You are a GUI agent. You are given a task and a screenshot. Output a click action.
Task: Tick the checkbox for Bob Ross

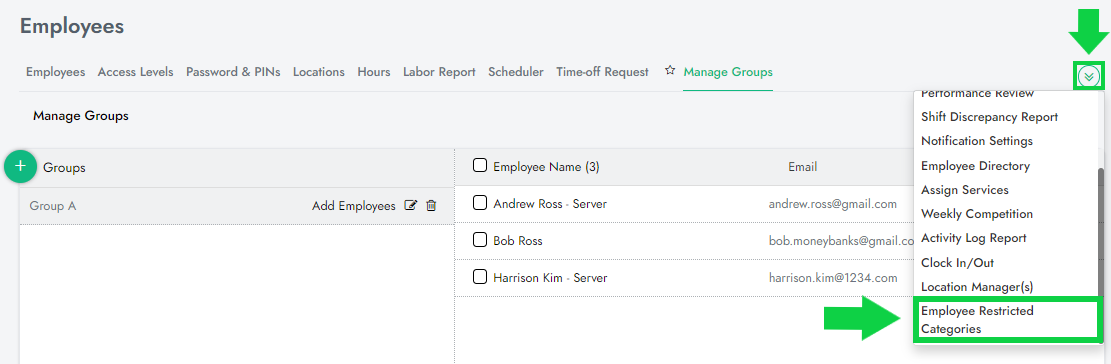tap(480, 240)
